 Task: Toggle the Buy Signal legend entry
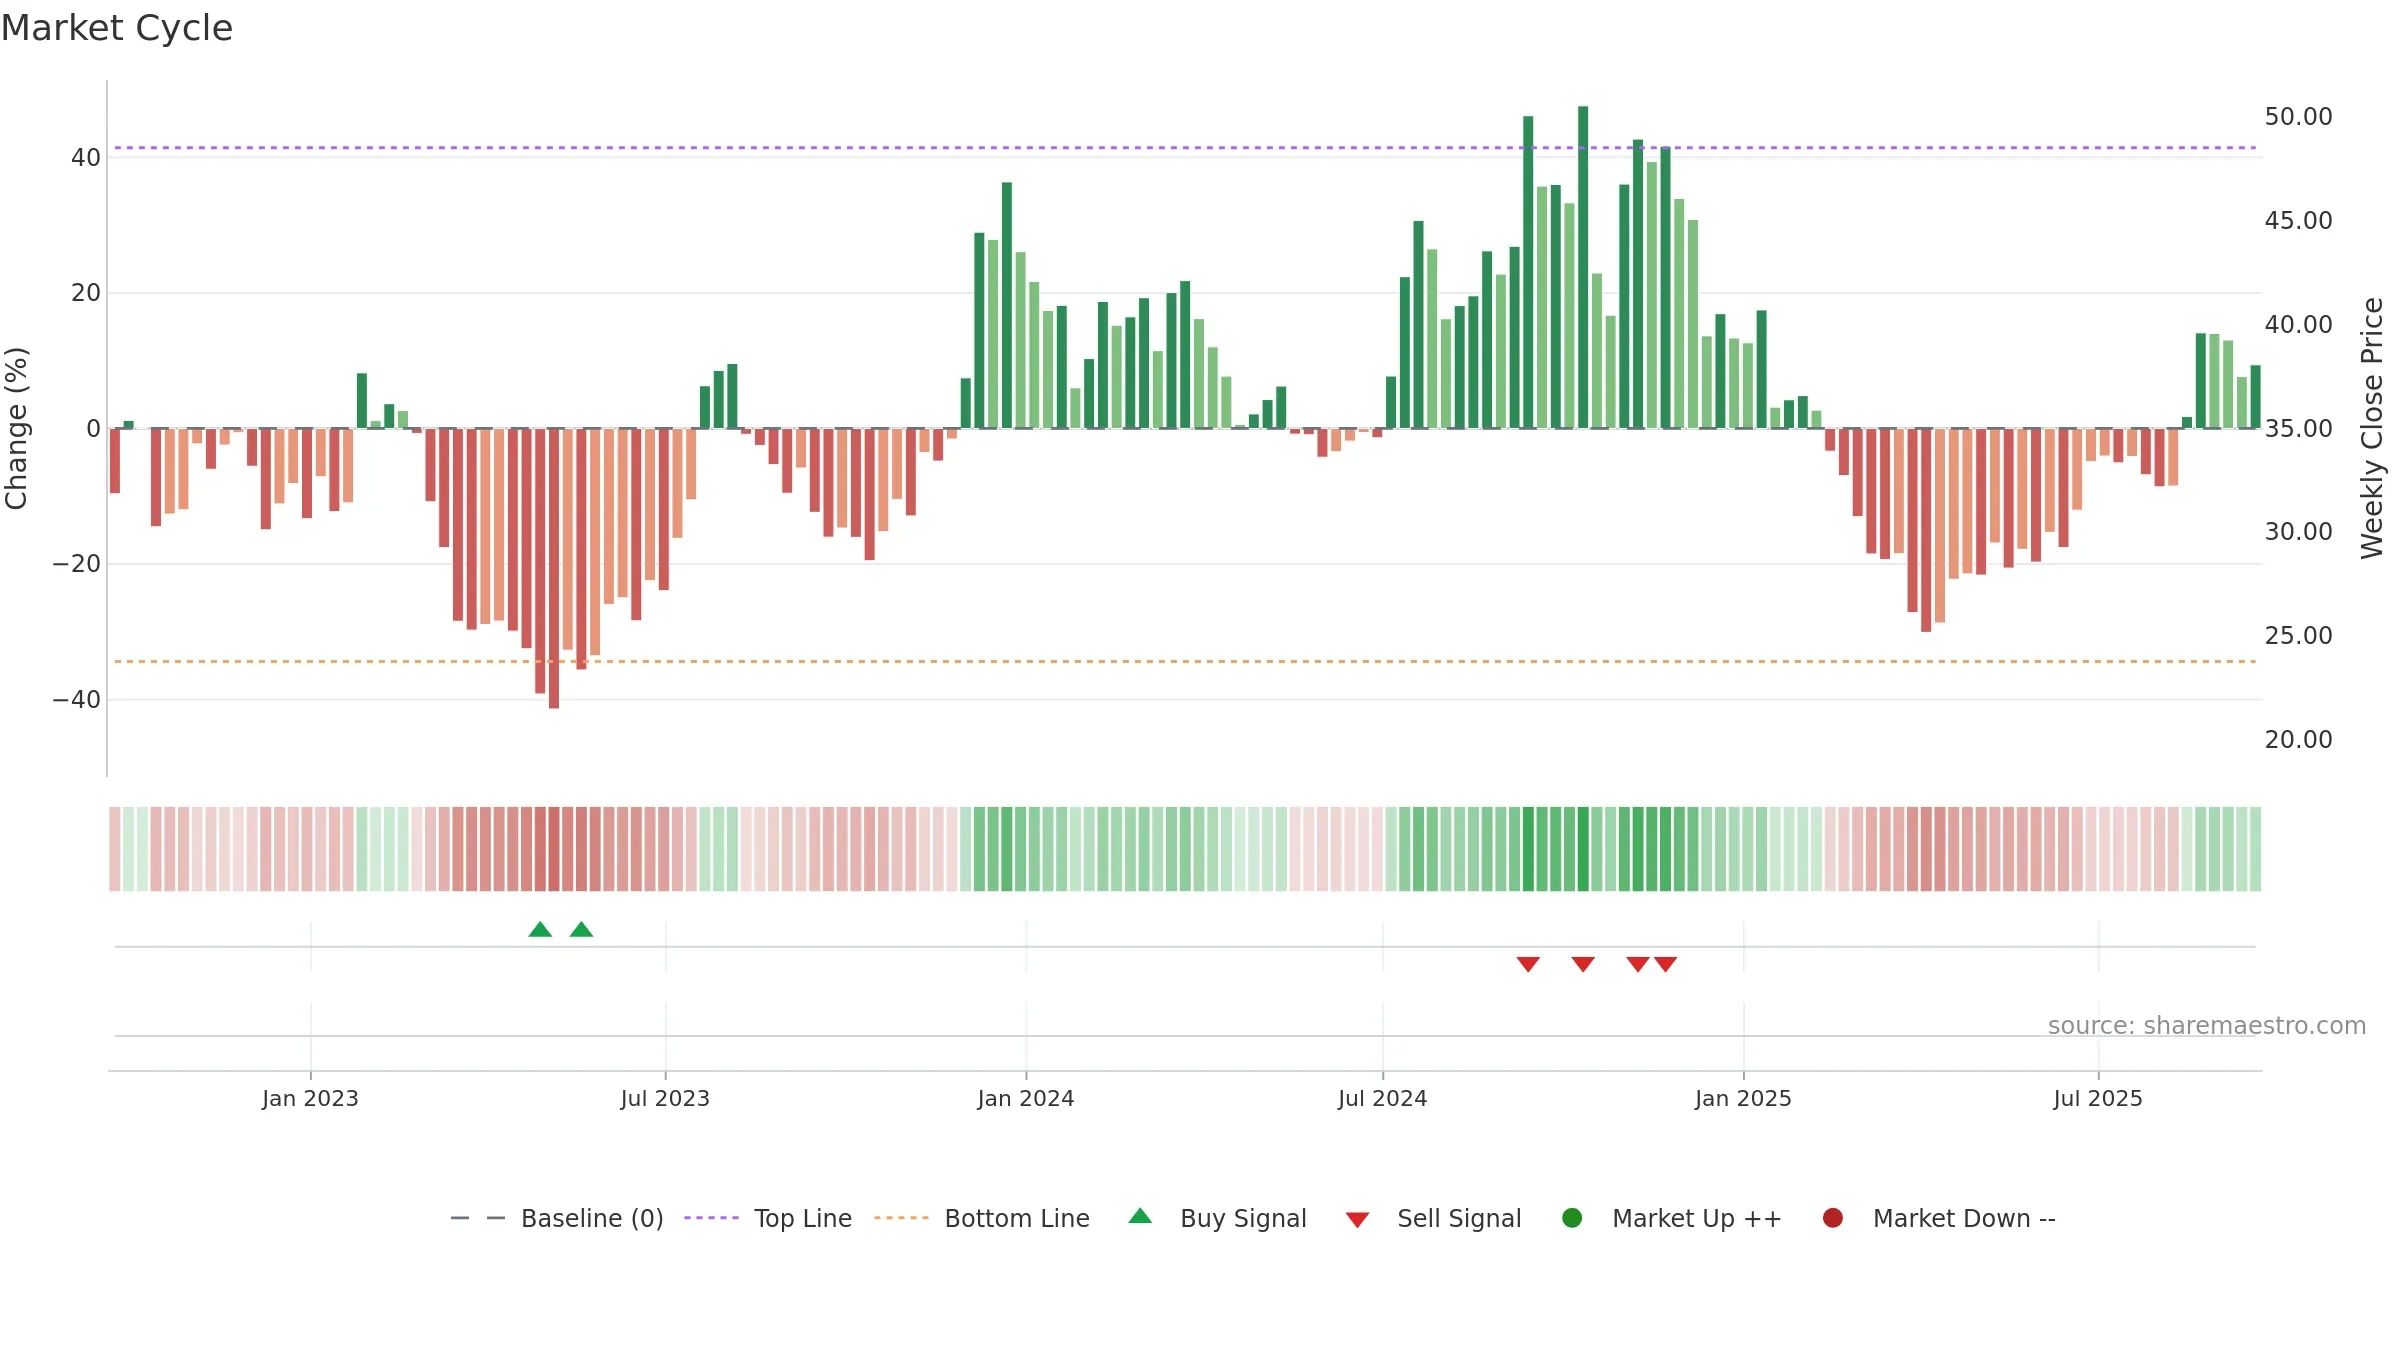1217,1218
